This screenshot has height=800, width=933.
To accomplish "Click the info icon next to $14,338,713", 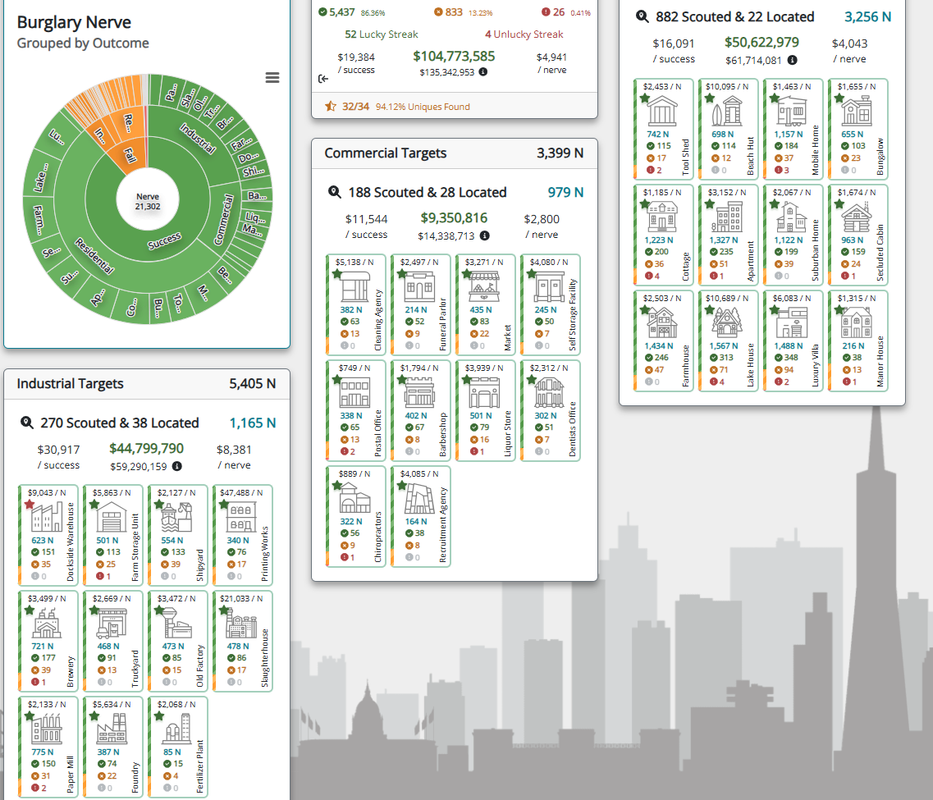I will (485, 236).
